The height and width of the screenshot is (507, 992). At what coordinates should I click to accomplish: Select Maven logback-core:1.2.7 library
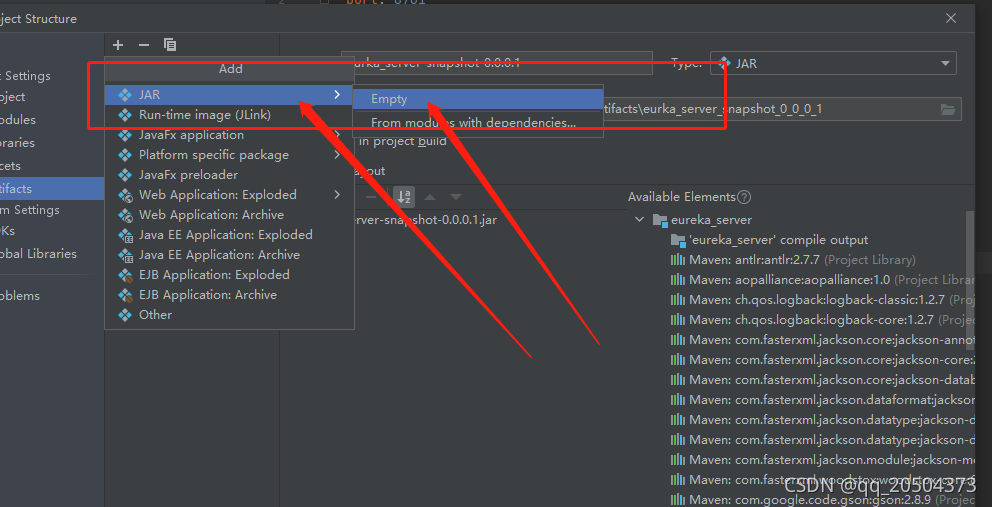831,320
